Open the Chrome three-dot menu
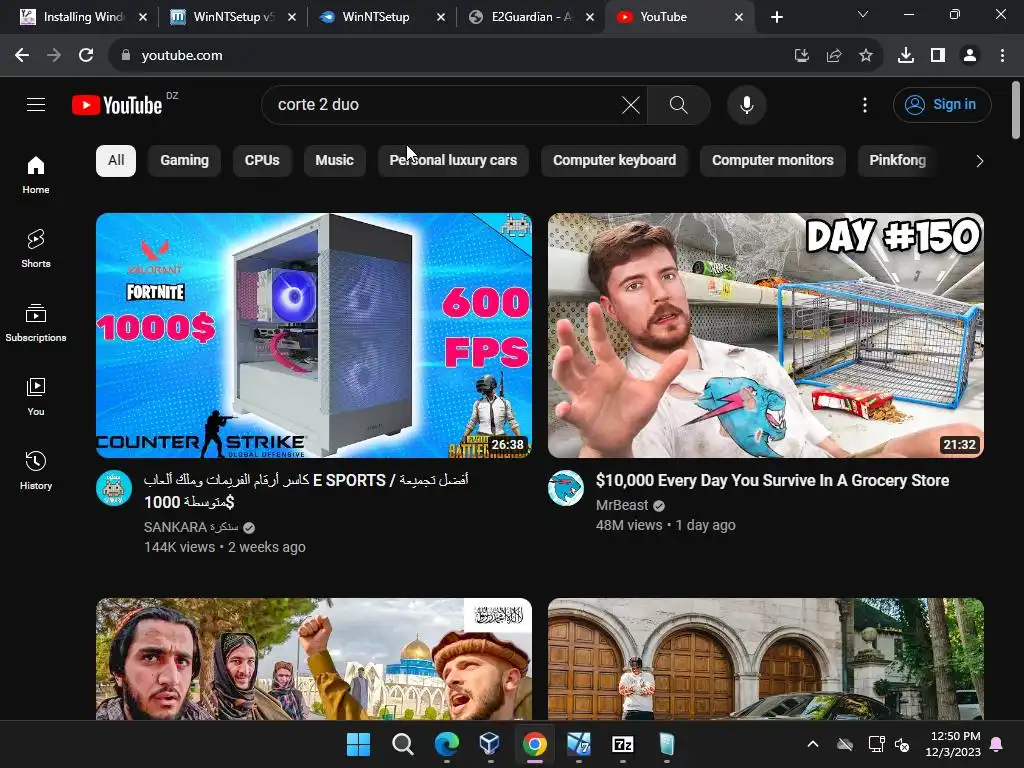 click(1002, 56)
